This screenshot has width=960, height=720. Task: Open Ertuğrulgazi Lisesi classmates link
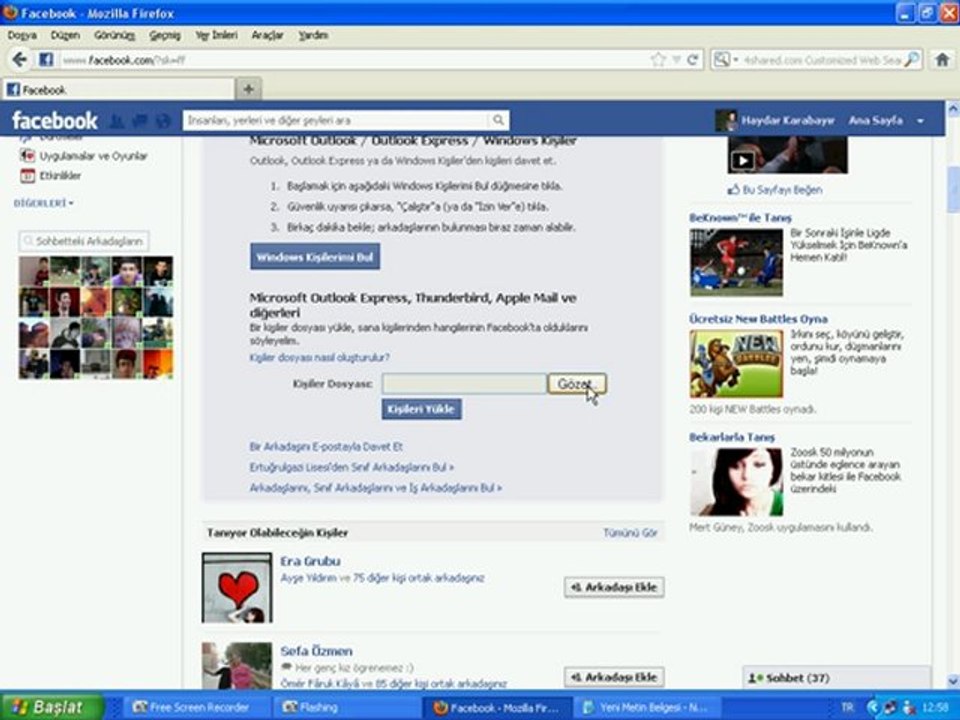pyautogui.click(x=351, y=467)
